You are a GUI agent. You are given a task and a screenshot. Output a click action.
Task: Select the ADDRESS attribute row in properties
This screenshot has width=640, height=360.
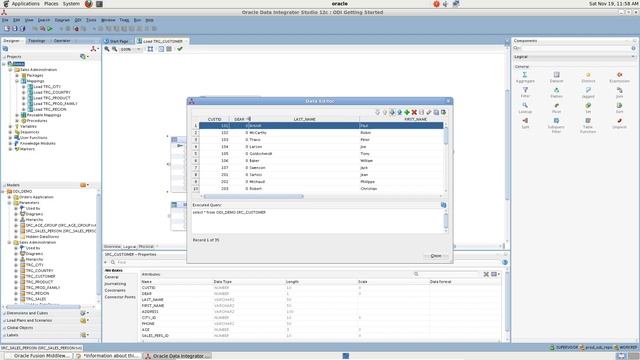point(320,311)
